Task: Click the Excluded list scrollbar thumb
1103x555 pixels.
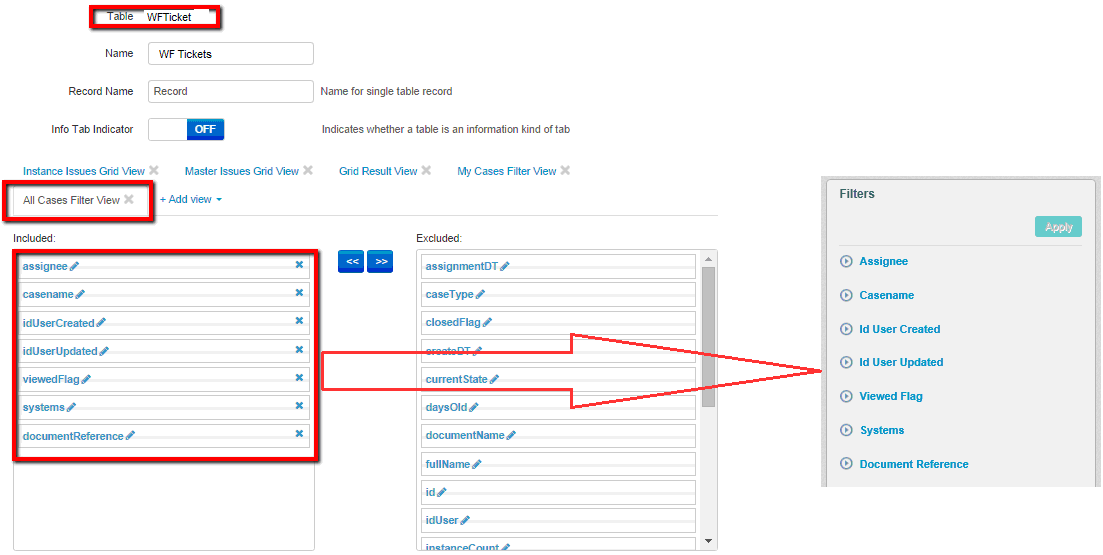Action: (x=709, y=335)
